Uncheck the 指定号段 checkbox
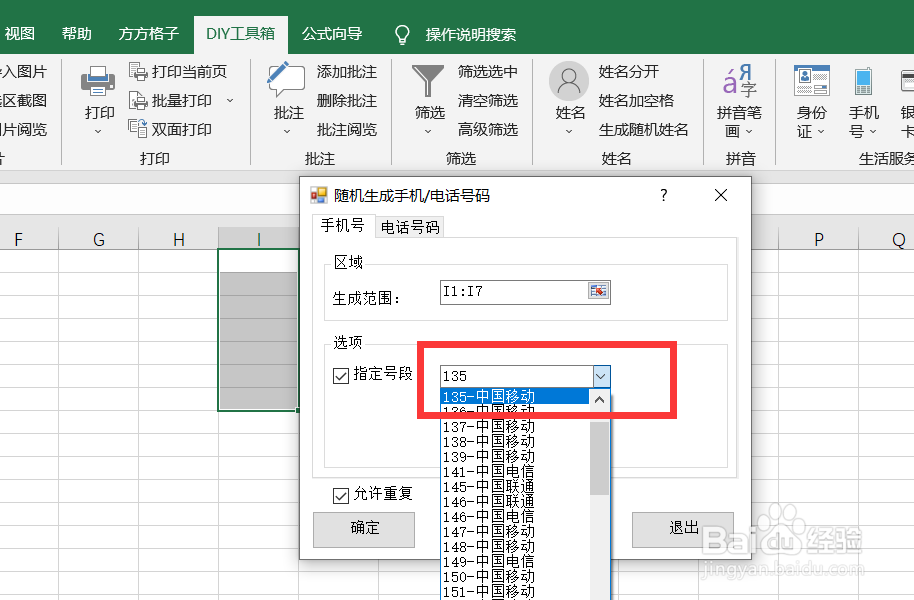This screenshot has height=600, width=914. 342,377
